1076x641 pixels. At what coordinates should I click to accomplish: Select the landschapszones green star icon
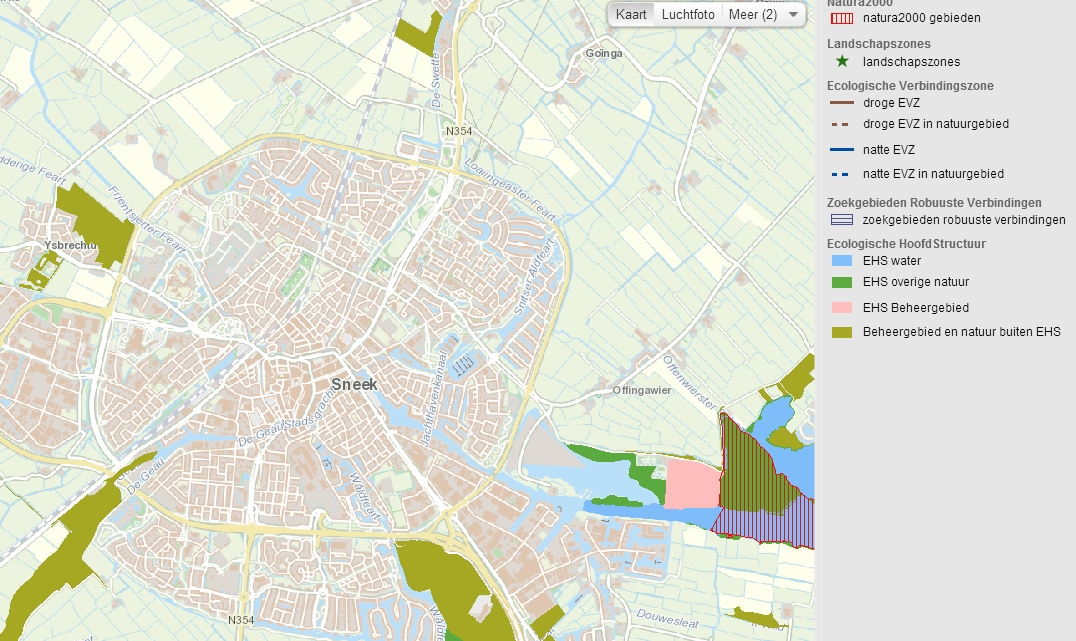click(840, 62)
